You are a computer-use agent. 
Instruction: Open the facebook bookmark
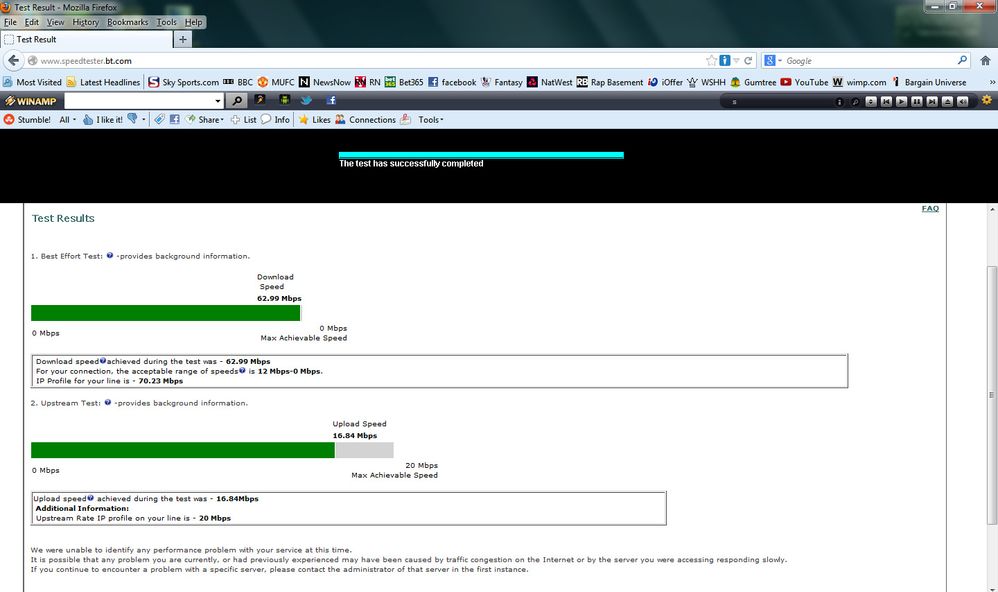tap(452, 82)
